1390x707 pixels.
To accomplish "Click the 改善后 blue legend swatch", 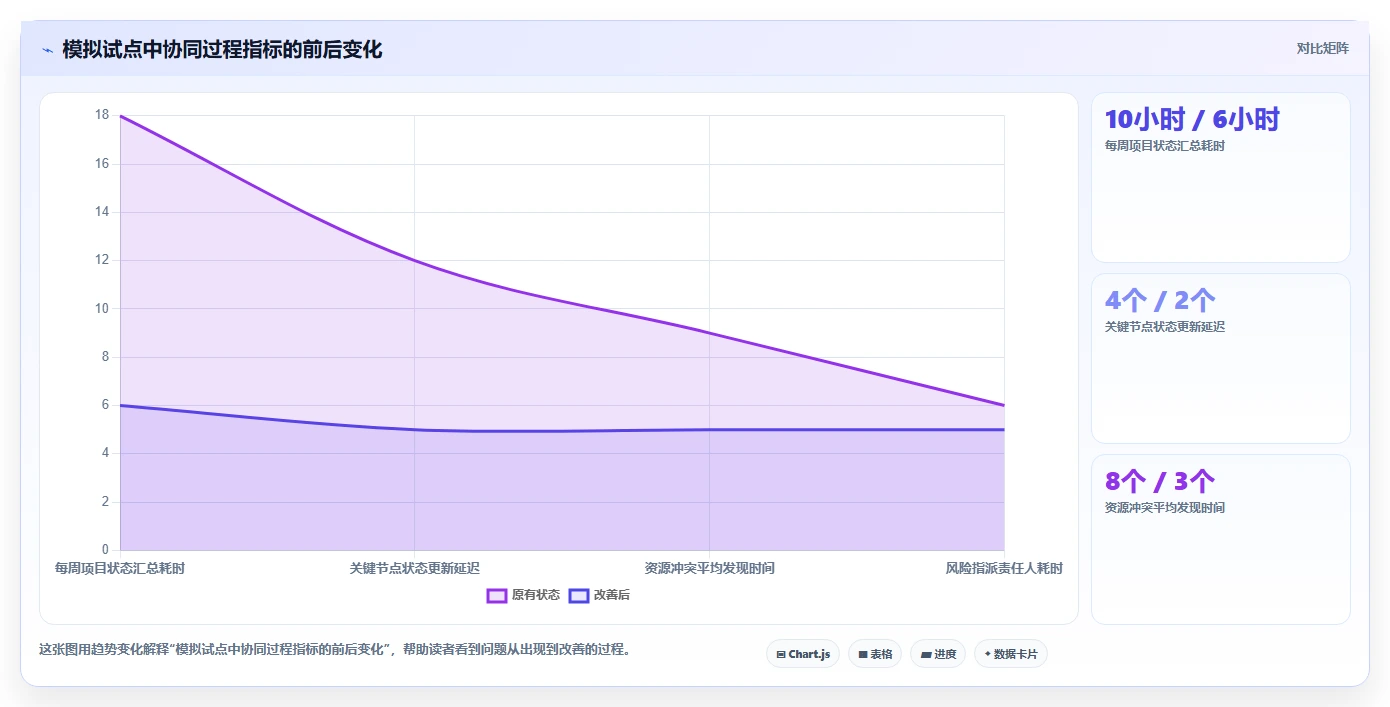I will (579, 595).
